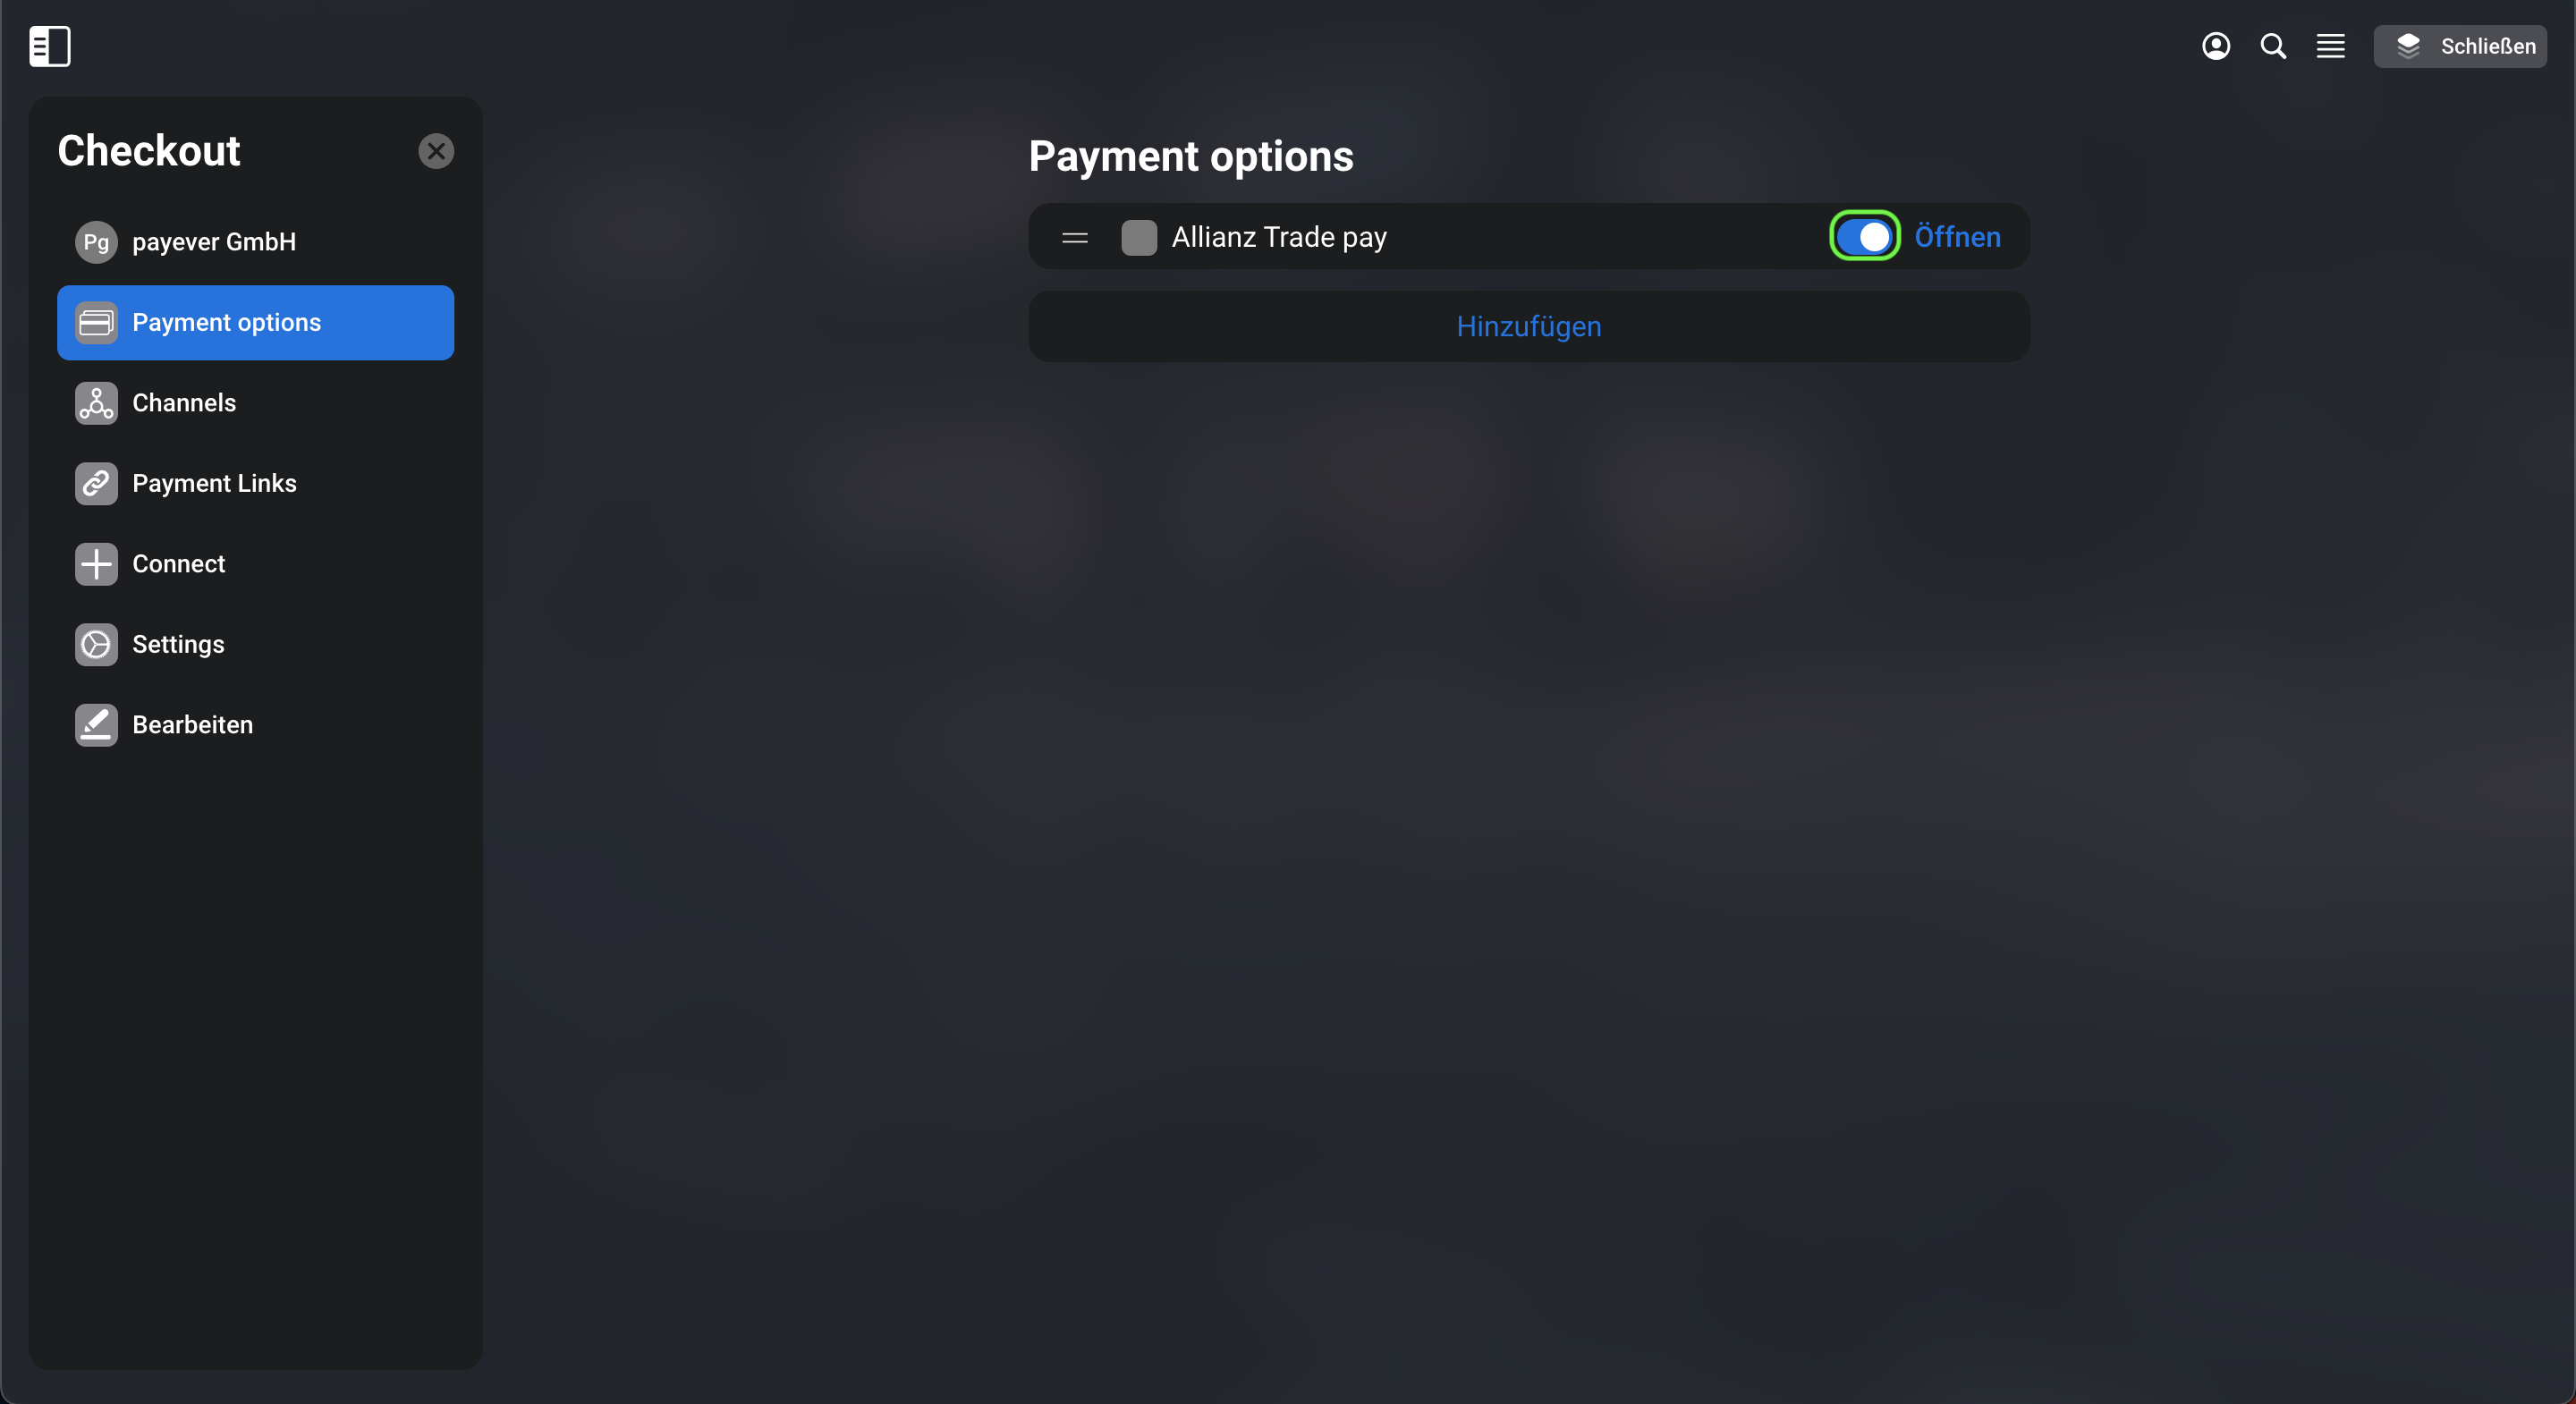The width and height of the screenshot is (2576, 1404).
Task: Click the Allianz Trade pay reorder handle
Action: pyautogui.click(x=1075, y=237)
